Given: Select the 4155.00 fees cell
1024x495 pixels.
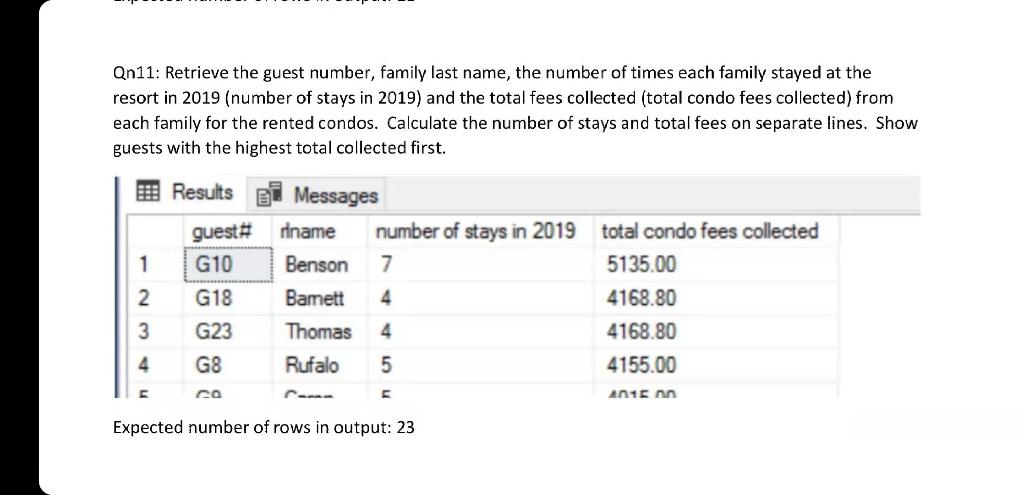Looking at the screenshot, I should click(716, 365).
